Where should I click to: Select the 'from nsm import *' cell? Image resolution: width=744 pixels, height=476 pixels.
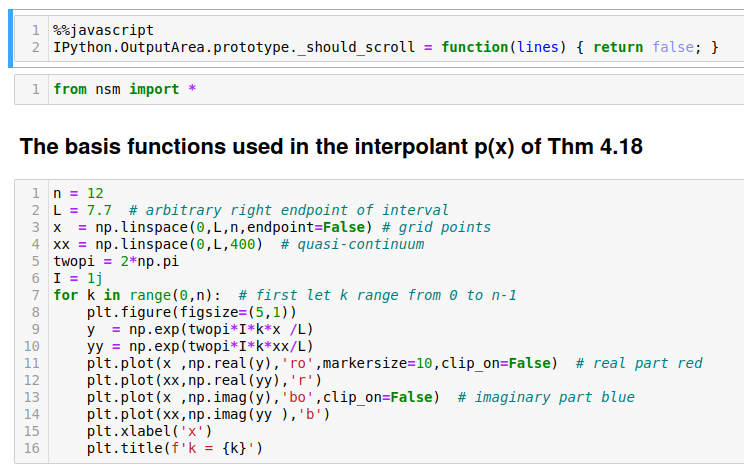(124, 89)
